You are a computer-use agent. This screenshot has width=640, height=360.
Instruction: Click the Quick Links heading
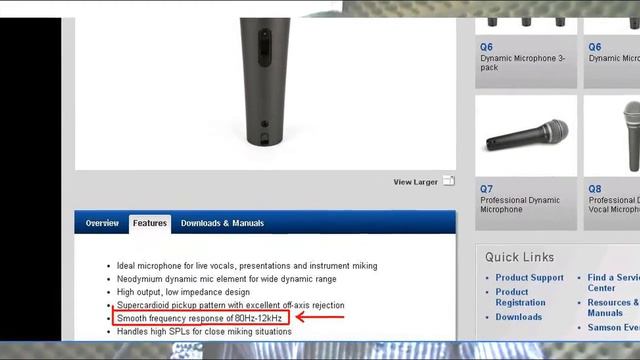520,257
